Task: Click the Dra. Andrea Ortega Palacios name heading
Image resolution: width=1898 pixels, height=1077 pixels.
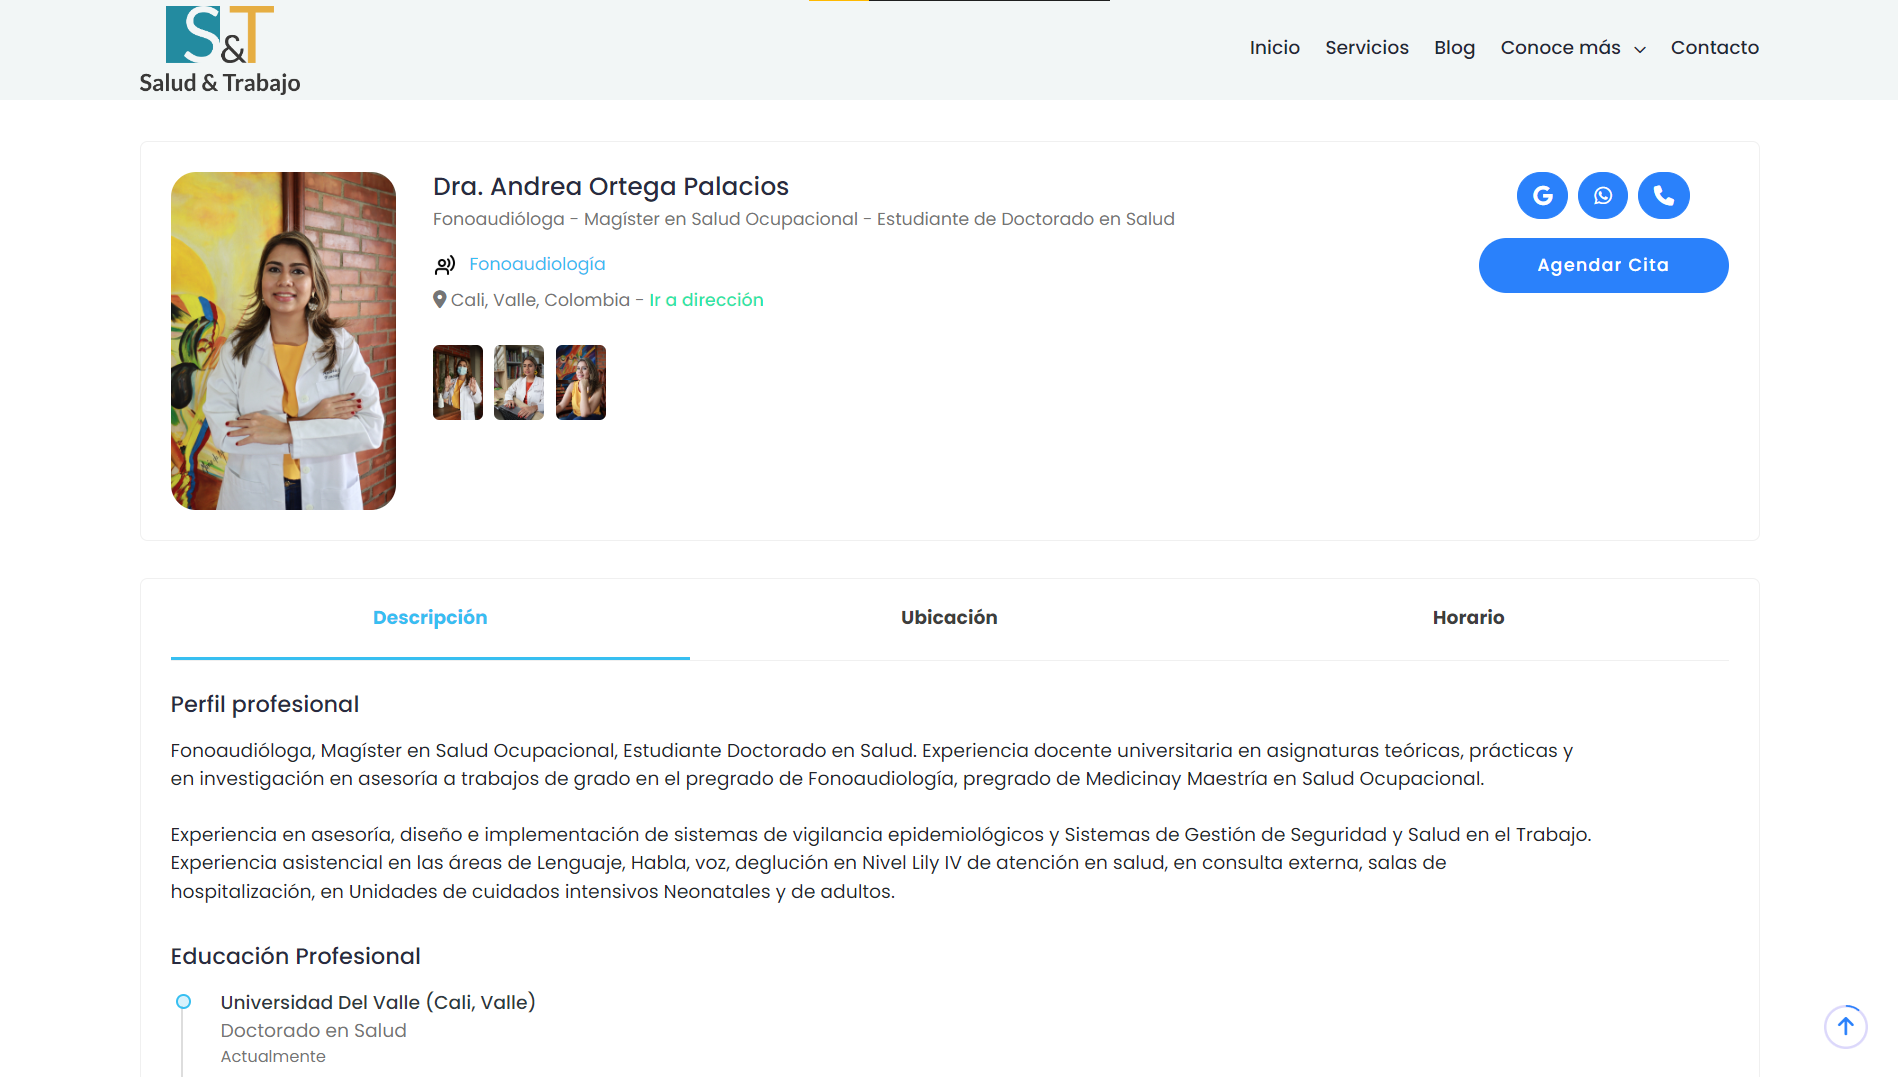Action: pos(611,187)
